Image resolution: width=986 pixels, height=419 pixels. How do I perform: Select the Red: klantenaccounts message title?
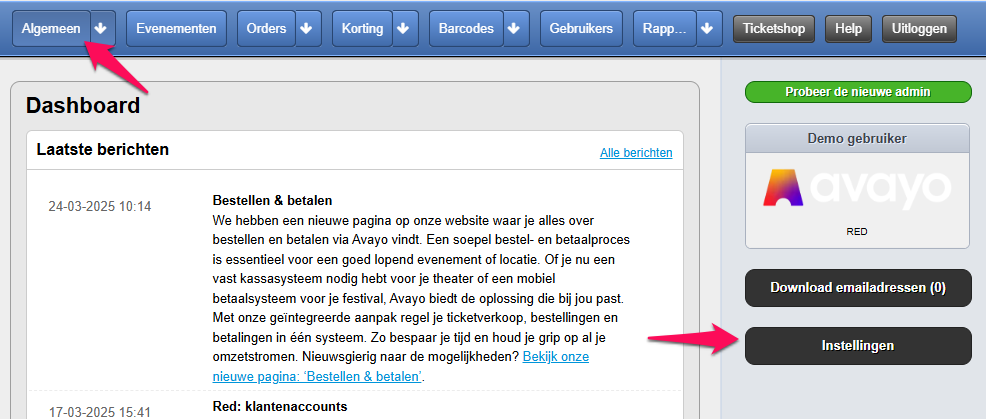[x=280, y=407]
